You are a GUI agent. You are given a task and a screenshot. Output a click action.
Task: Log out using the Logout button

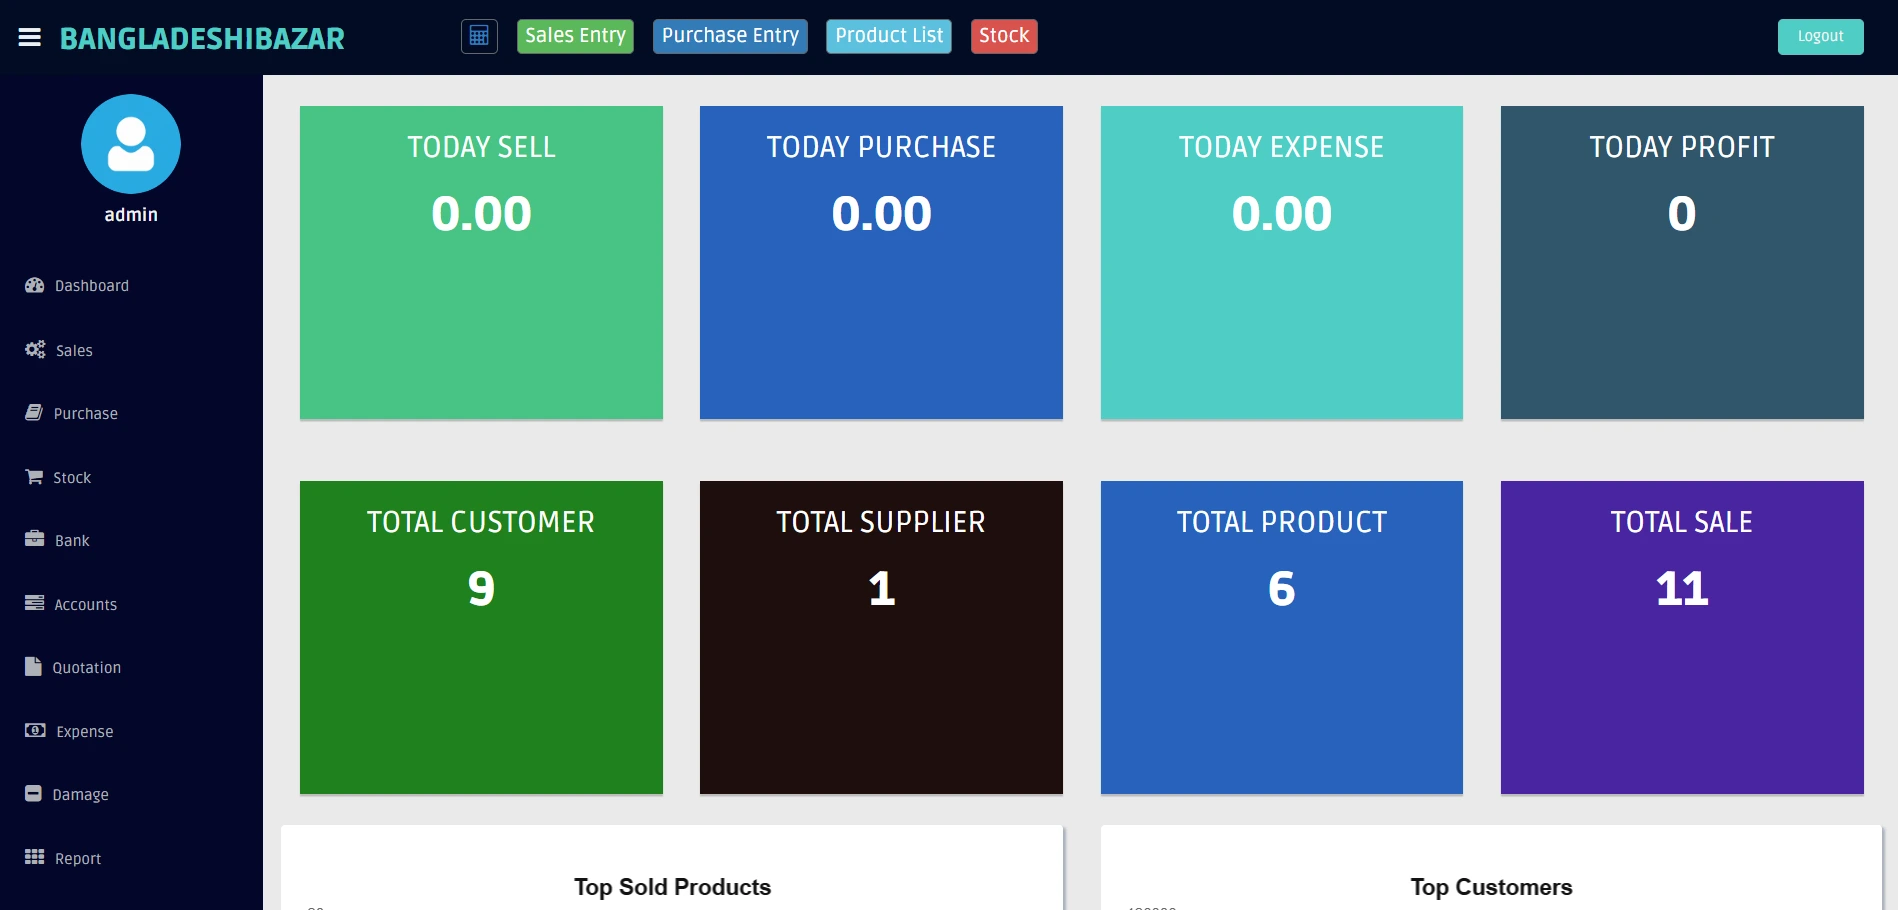(x=1819, y=36)
